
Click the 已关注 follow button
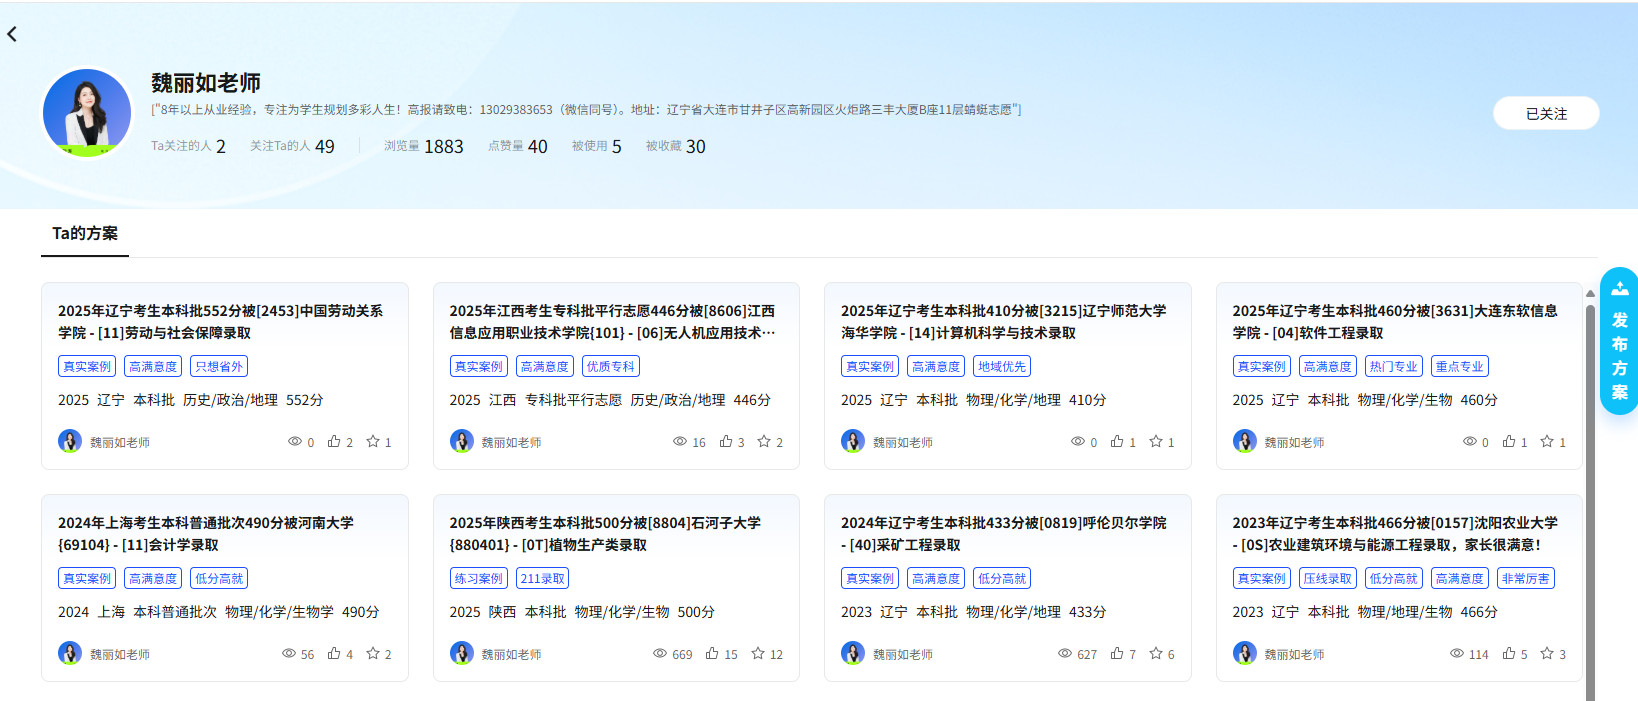point(1546,113)
